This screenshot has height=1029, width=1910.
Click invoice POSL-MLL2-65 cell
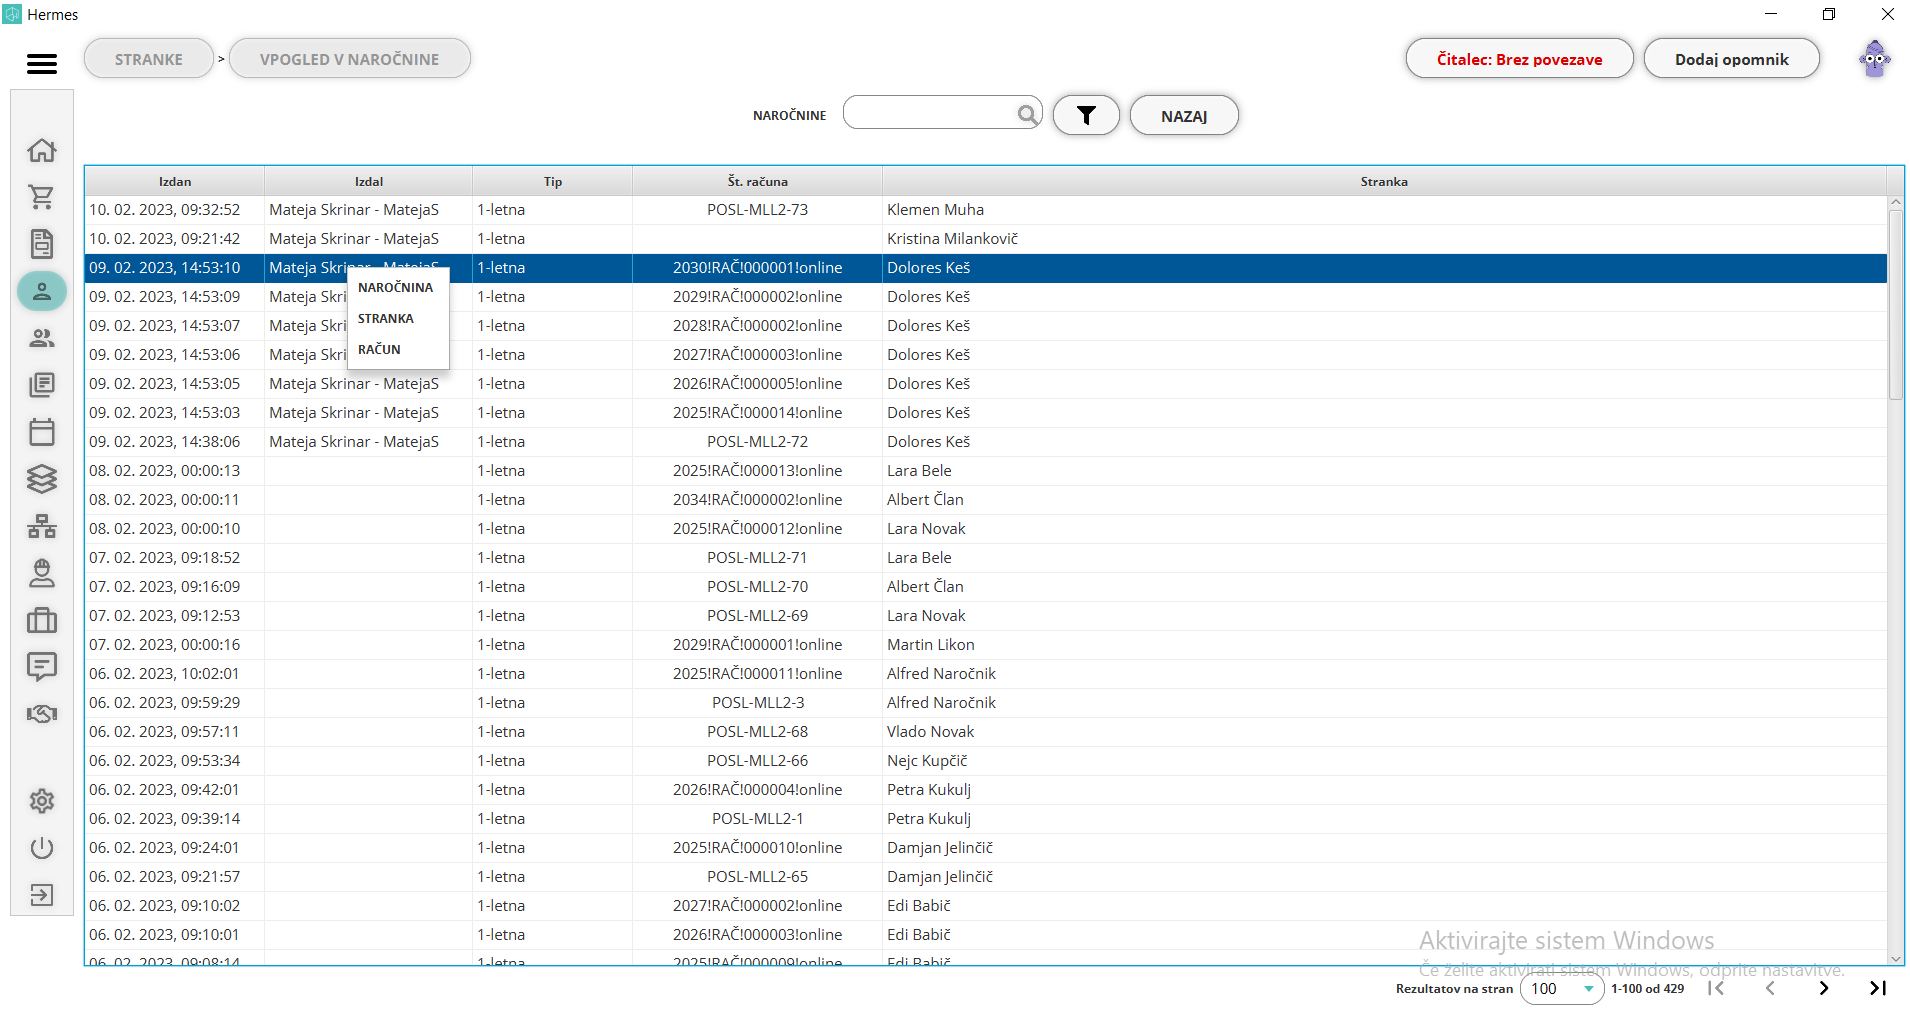pyautogui.click(x=758, y=877)
